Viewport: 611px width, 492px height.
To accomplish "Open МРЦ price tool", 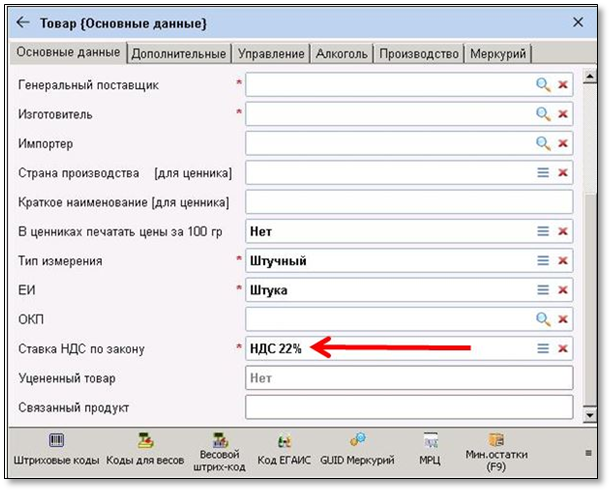I will pyautogui.click(x=431, y=450).
